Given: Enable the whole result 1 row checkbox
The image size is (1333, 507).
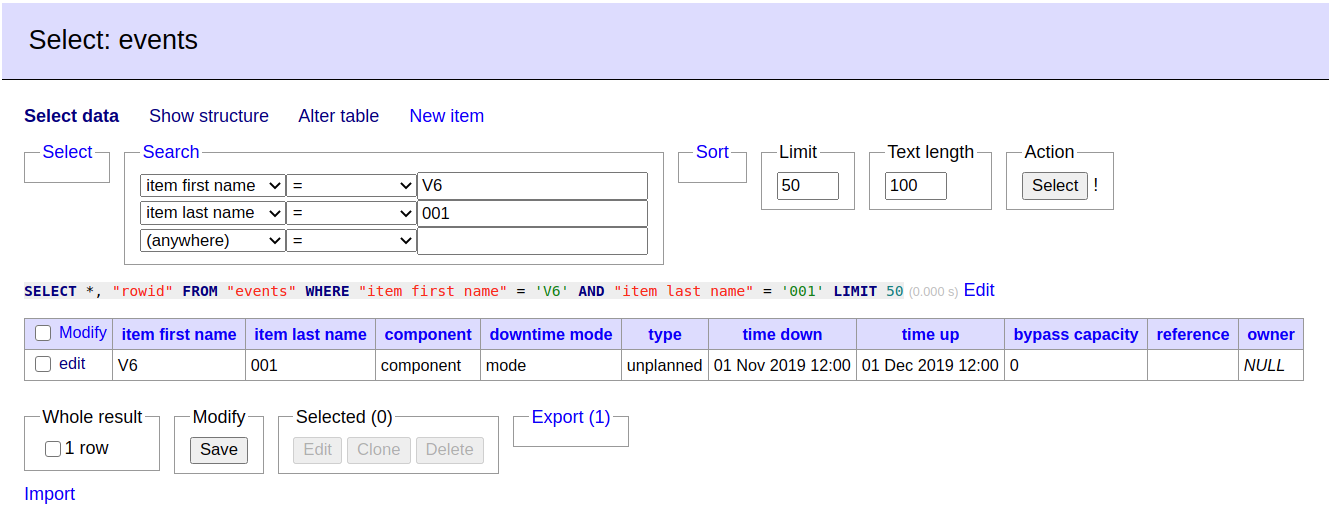Looking at the screenshot, I should point(53,449).
